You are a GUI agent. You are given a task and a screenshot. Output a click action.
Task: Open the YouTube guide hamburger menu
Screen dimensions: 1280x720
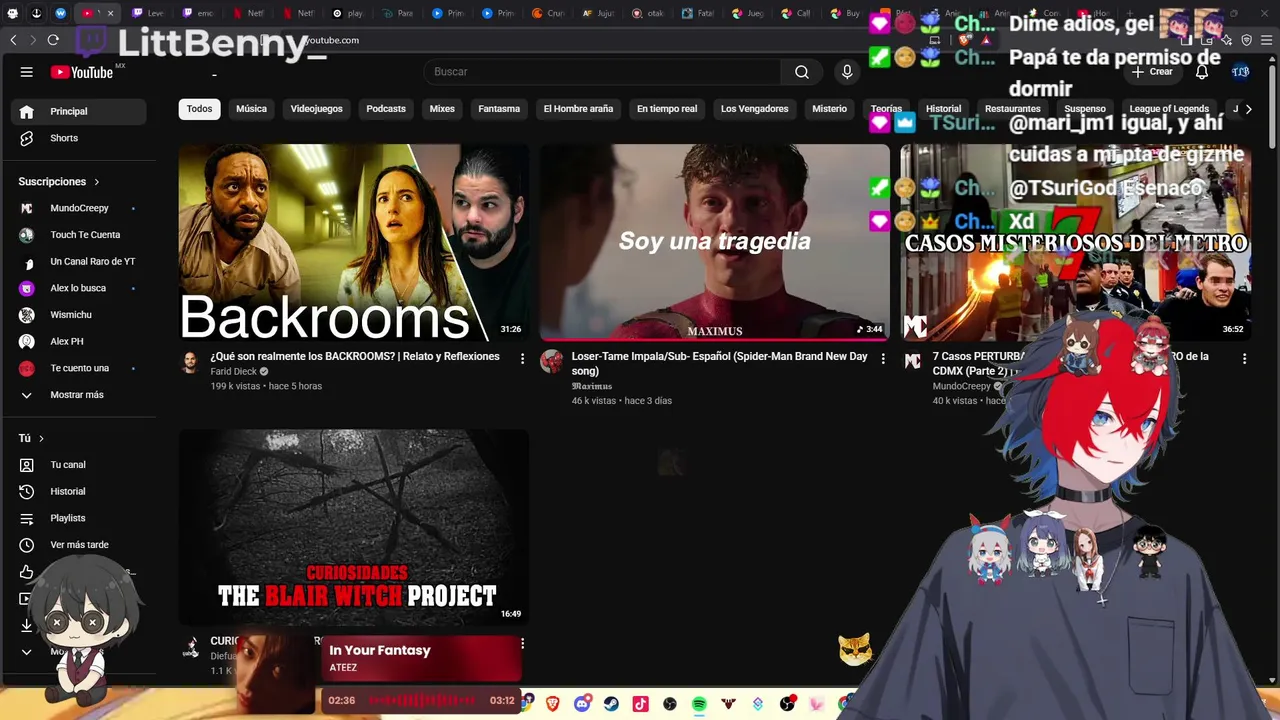click(x=27, y=72)
